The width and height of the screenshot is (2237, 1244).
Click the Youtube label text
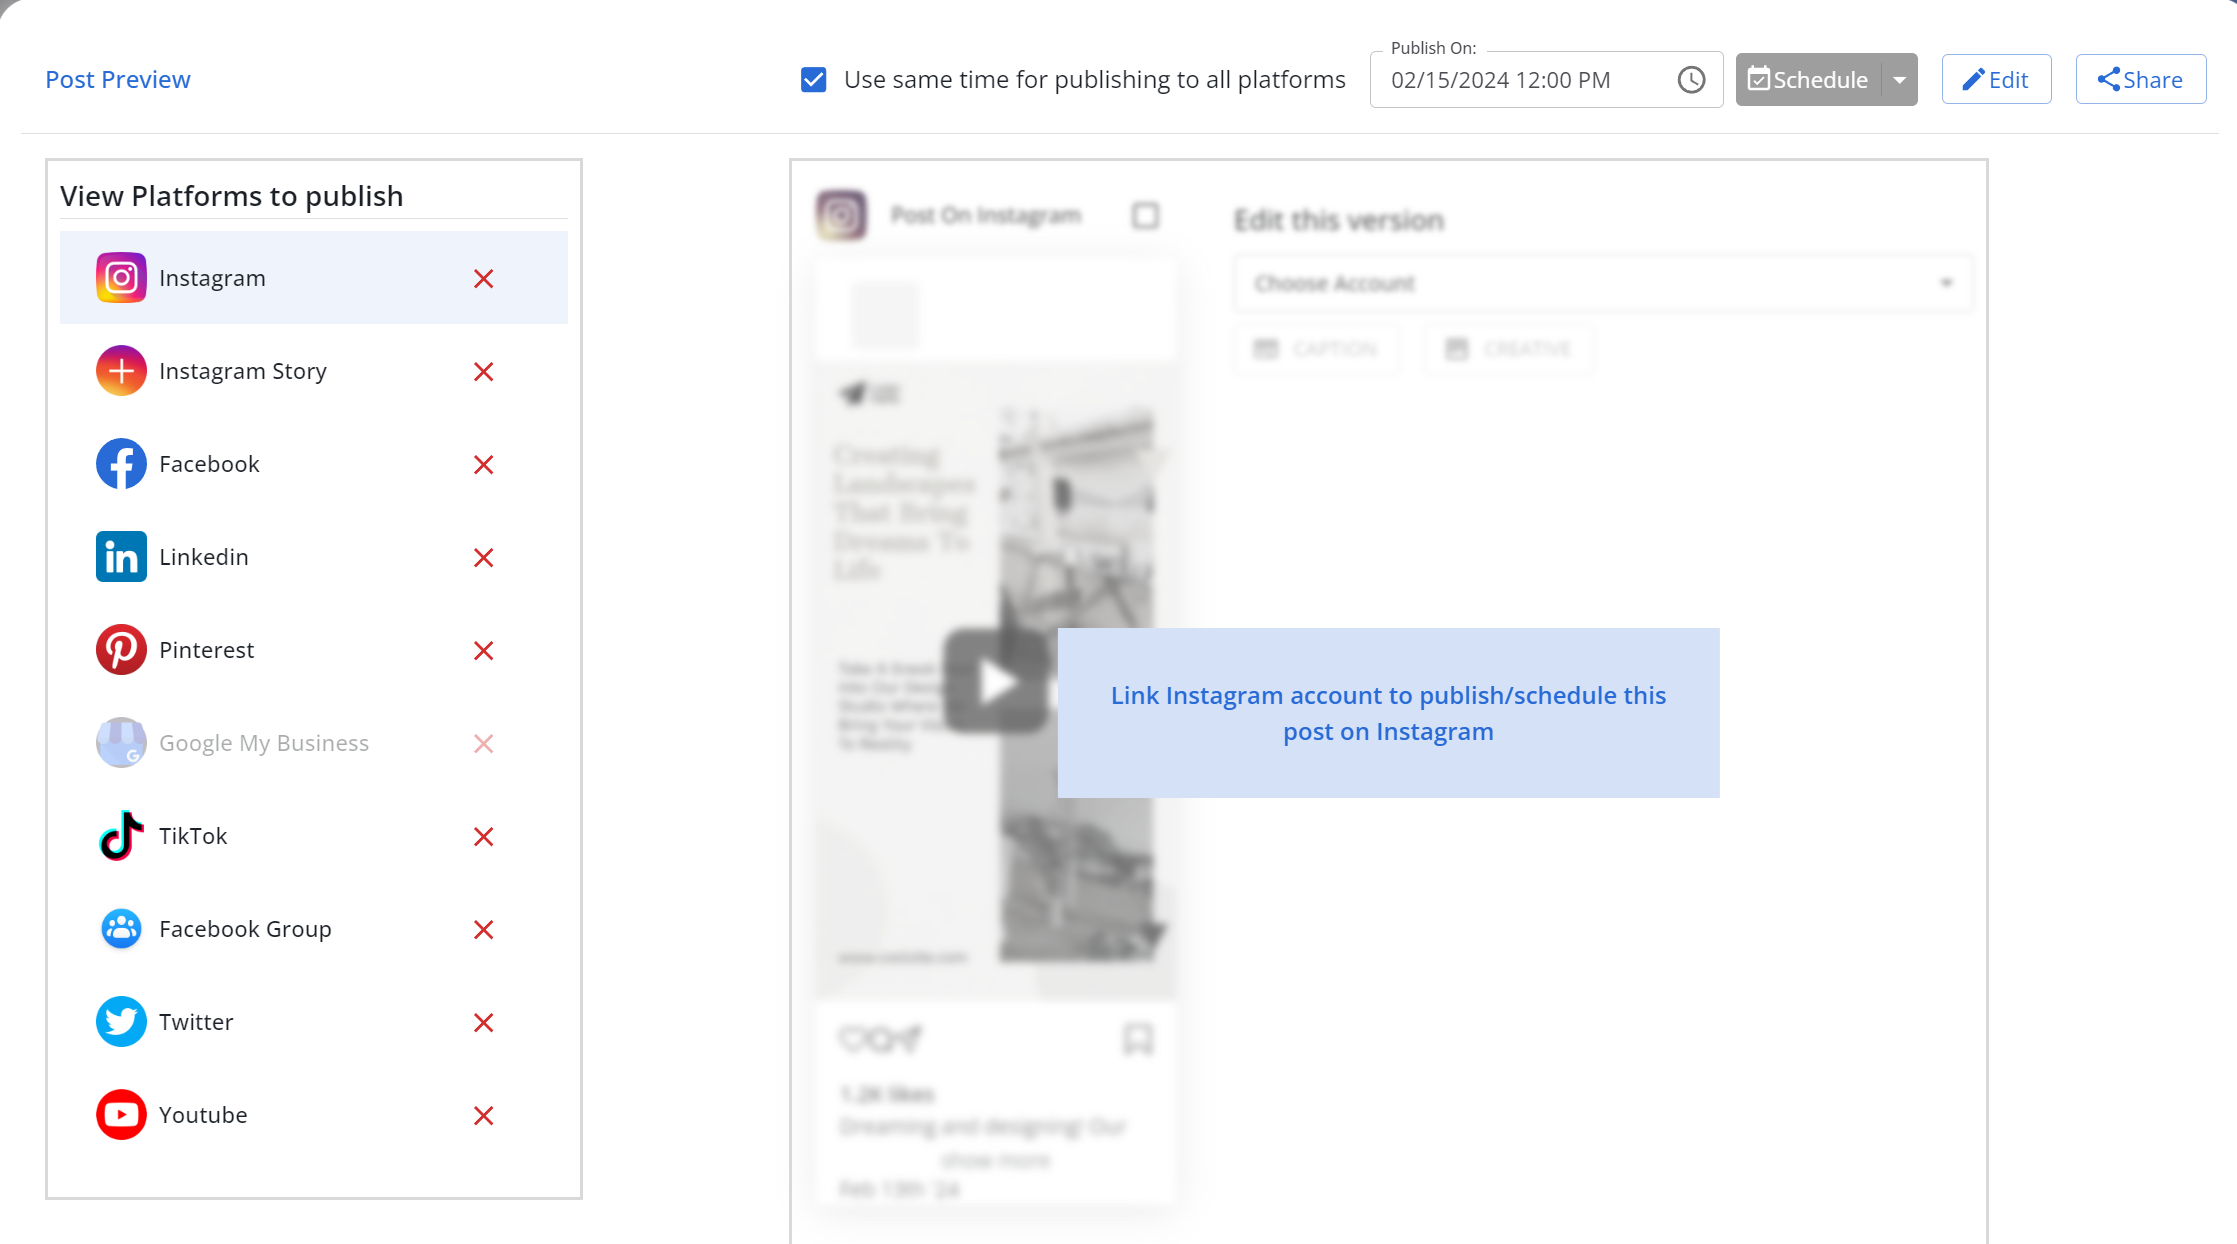203,1115
